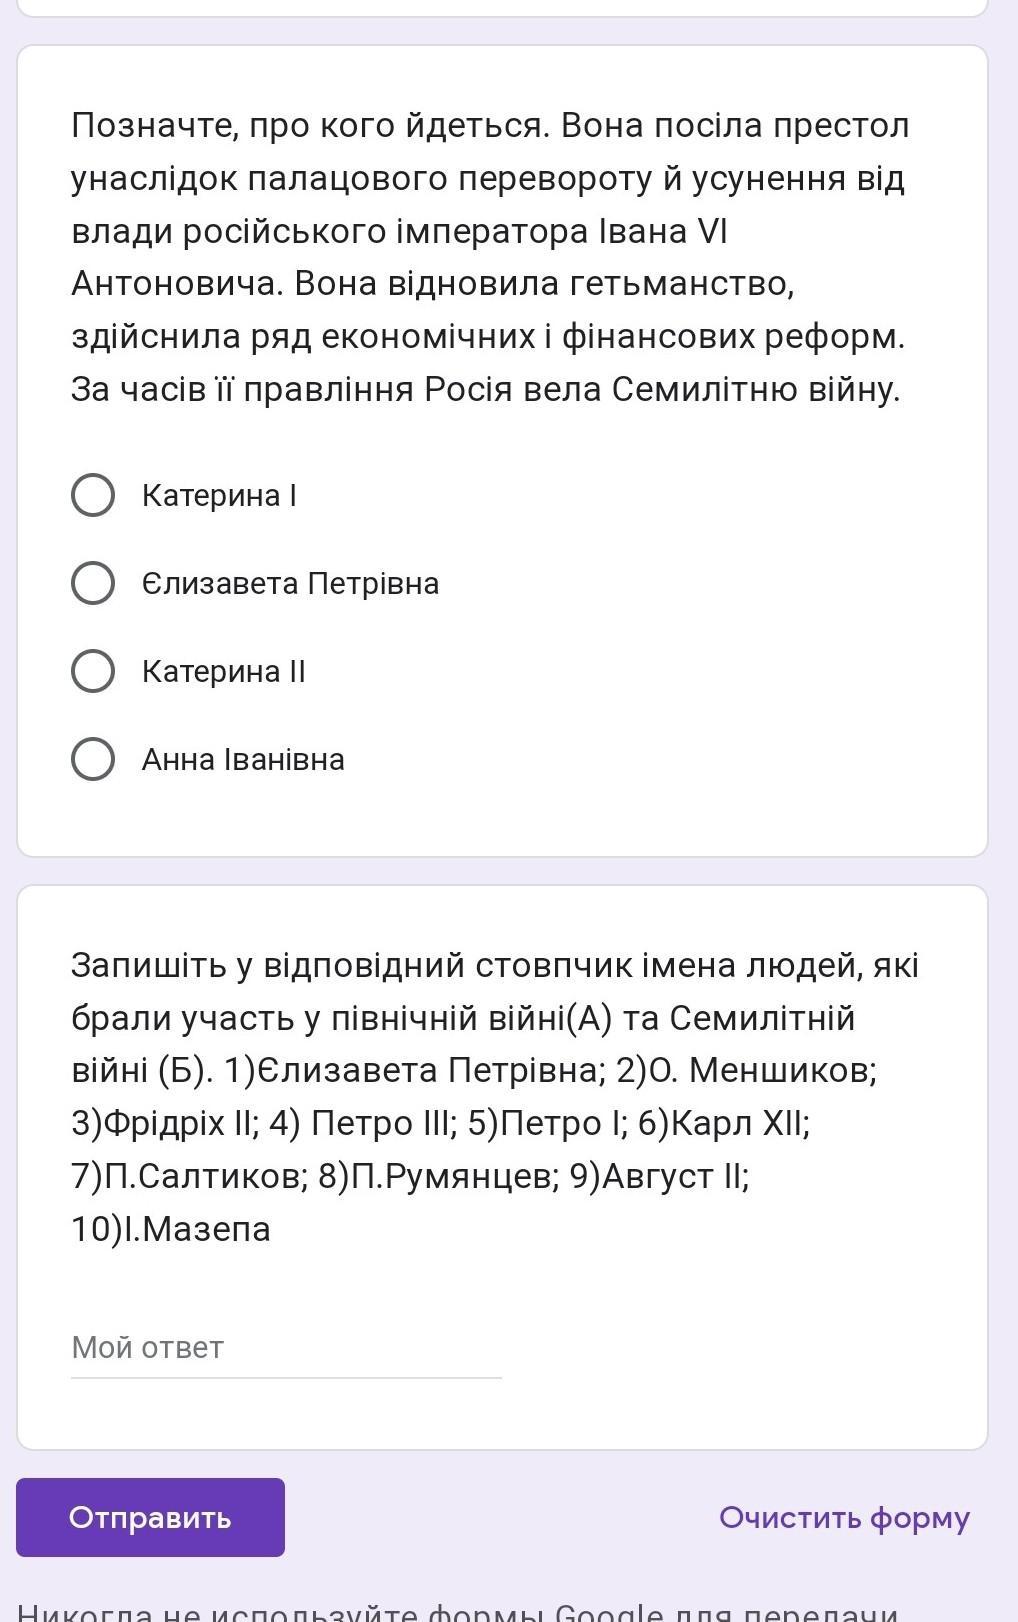
Task: Click the Єлизавета Петрівна answer label text
Action: (290, 583)
